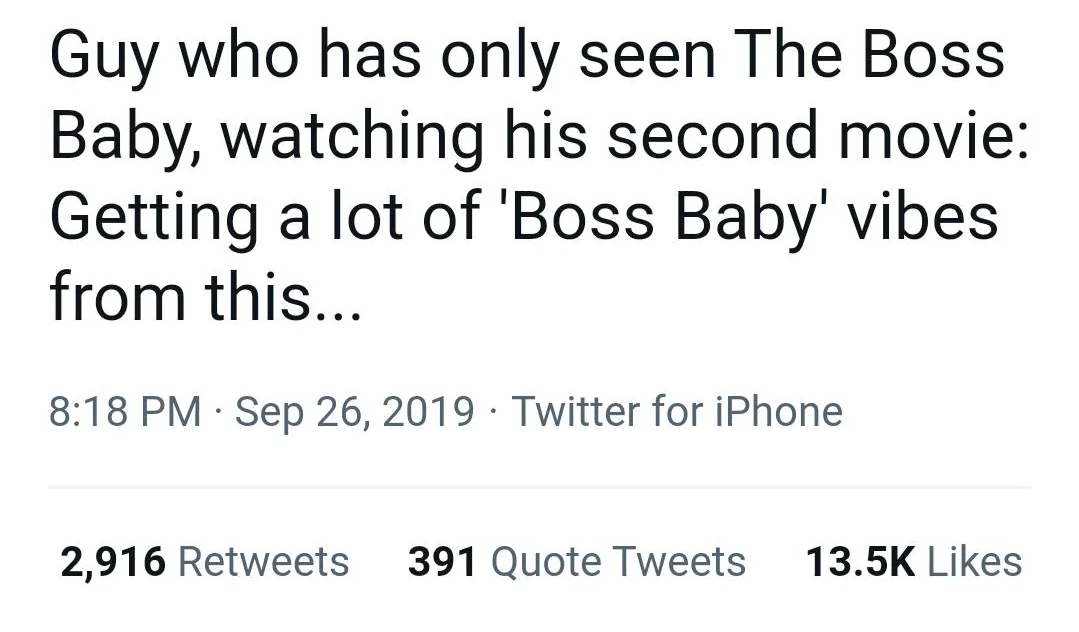This screenshot has width=1079, height=632.
Task: Click the 8:18 PM timestamp
Action: (x=125, y=411)
